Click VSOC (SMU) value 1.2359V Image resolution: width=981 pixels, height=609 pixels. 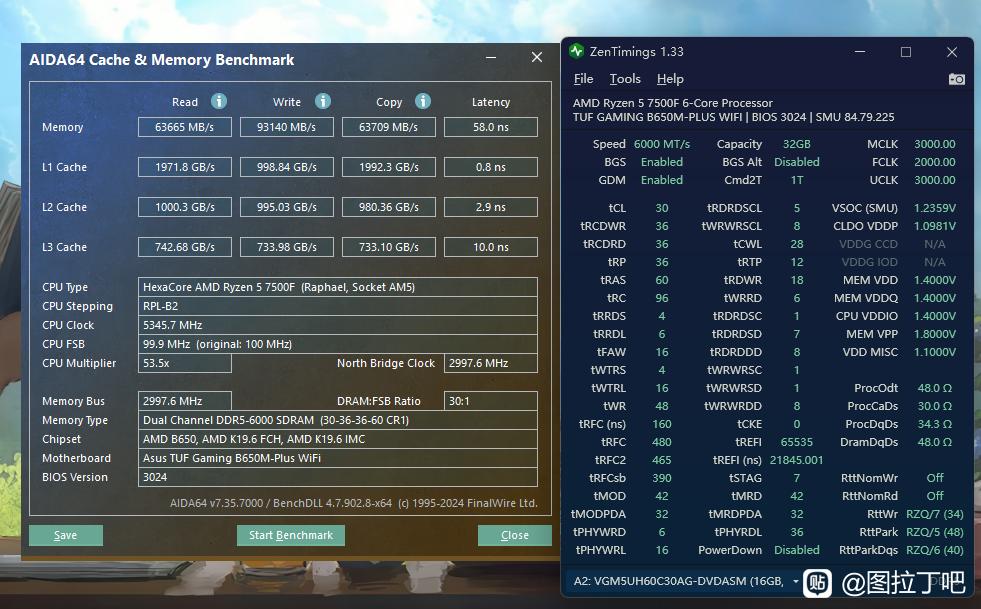click(935, 208)
